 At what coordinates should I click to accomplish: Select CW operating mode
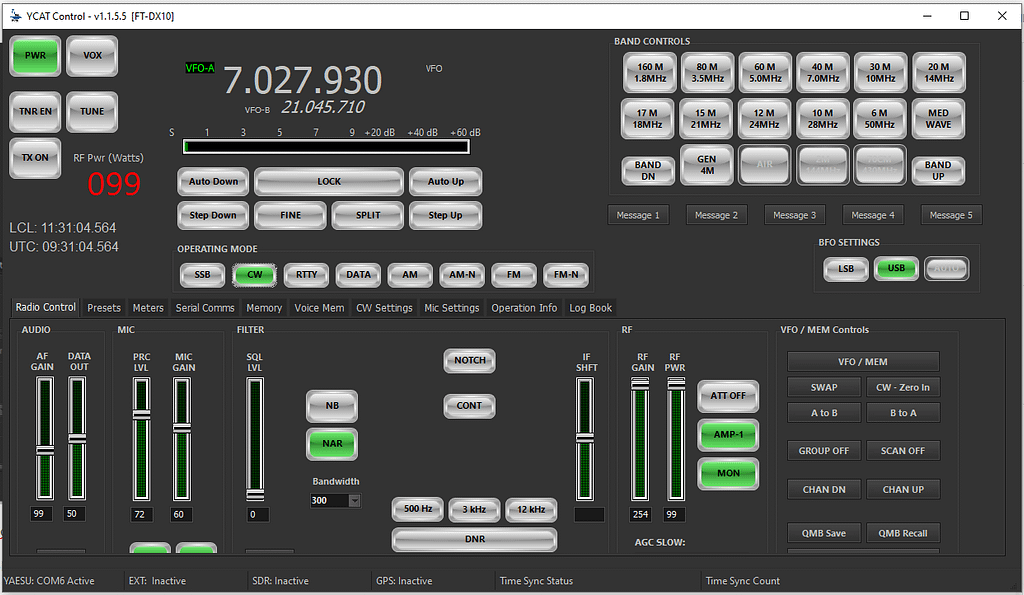[x=255, y=275]
